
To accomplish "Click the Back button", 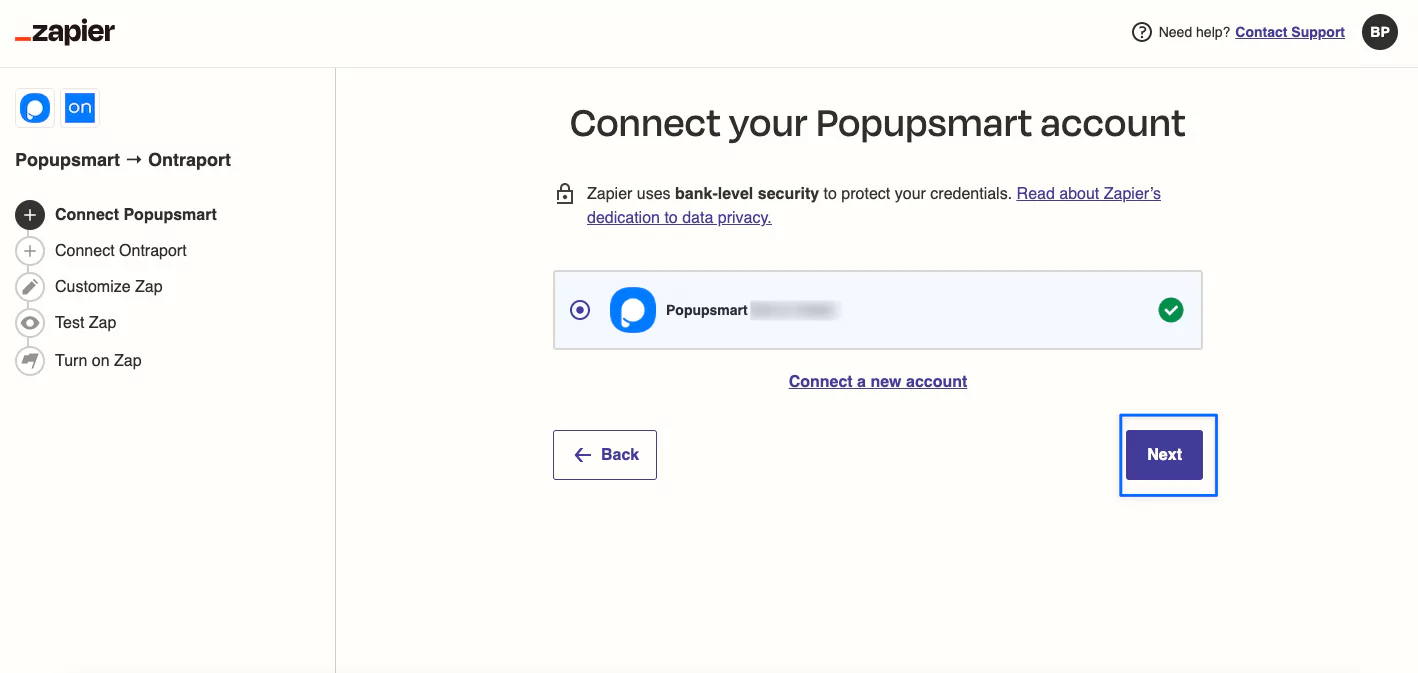I will click(605, 455).
